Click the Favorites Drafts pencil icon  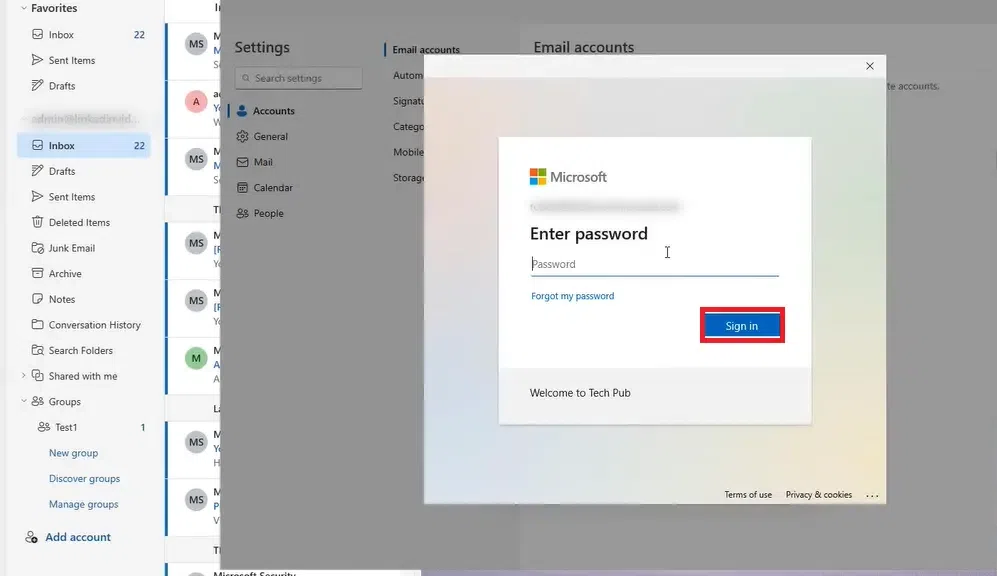click(x=38, y=85)
